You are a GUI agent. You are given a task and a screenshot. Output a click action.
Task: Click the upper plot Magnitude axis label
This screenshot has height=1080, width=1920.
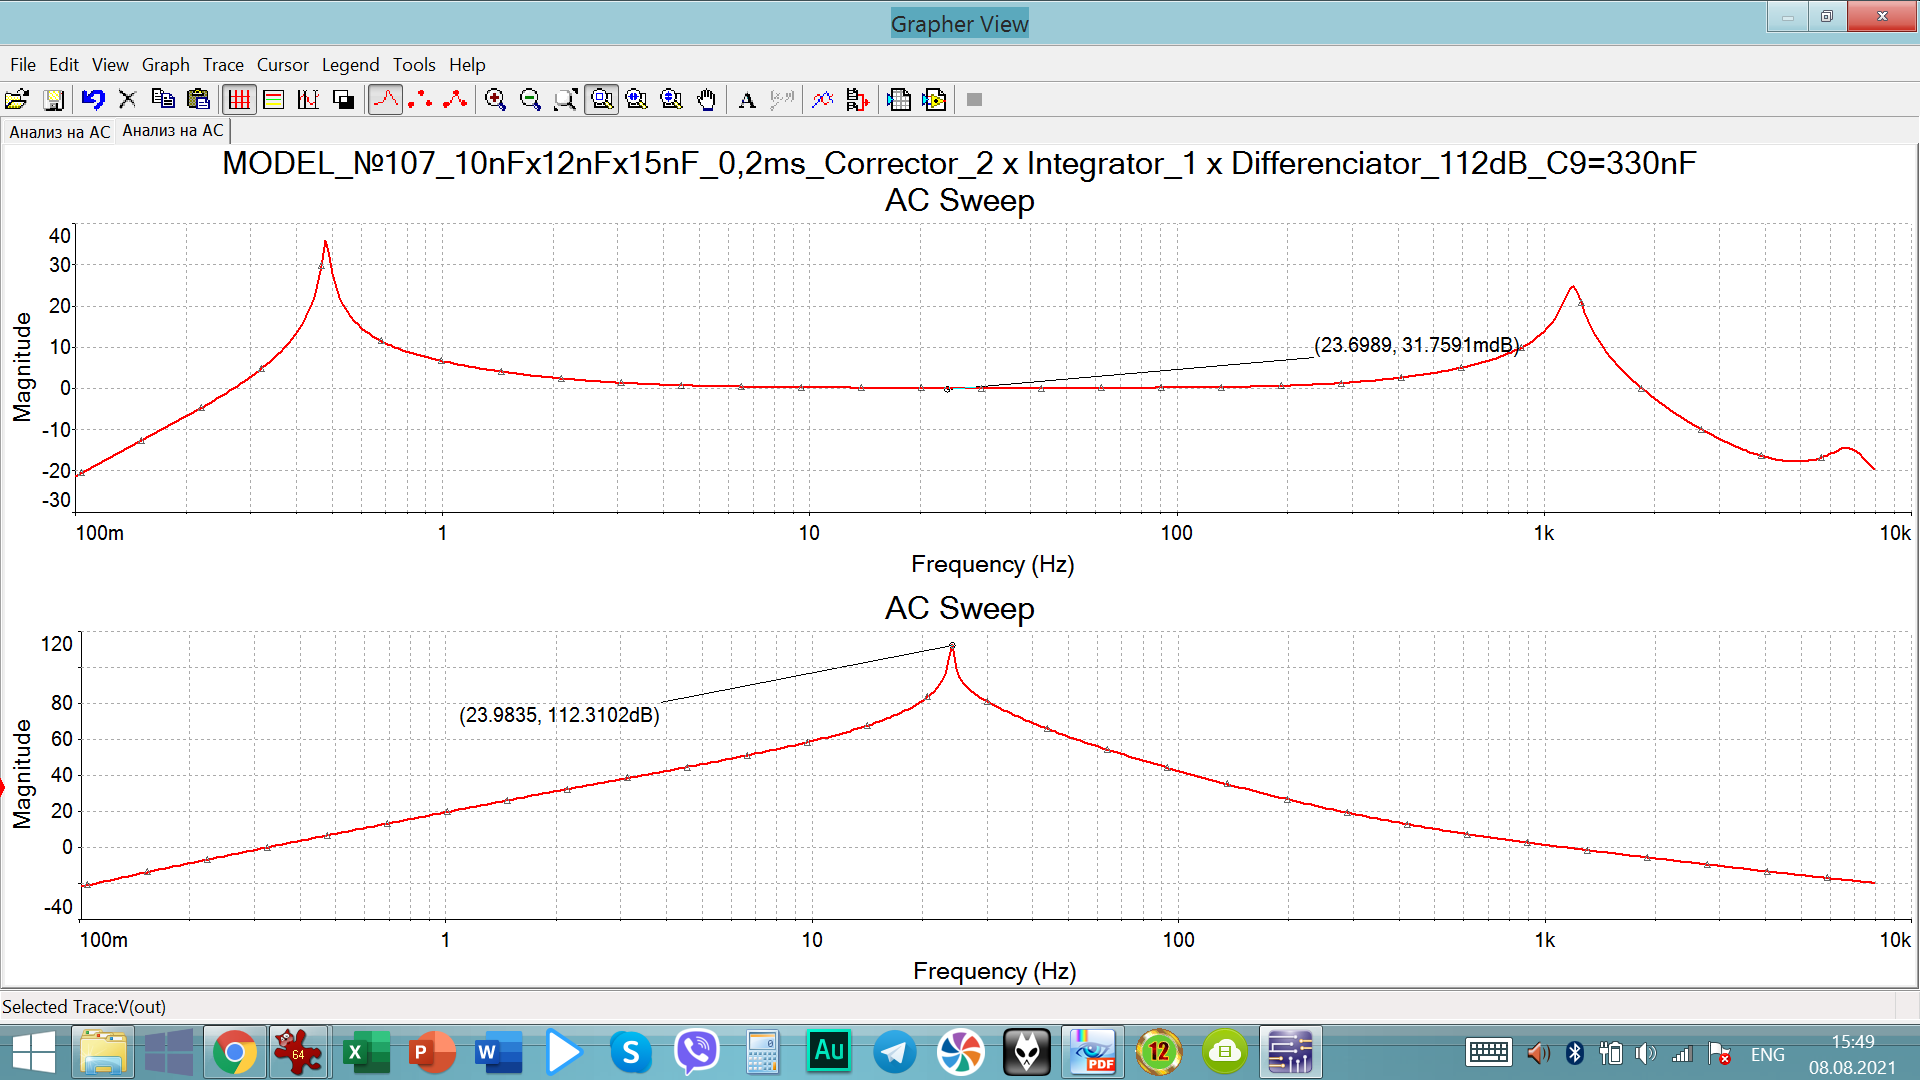22,367
